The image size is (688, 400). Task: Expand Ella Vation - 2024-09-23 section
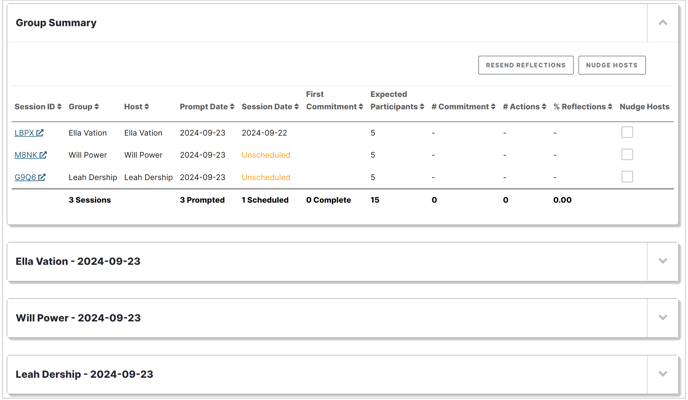coord(663,261)
